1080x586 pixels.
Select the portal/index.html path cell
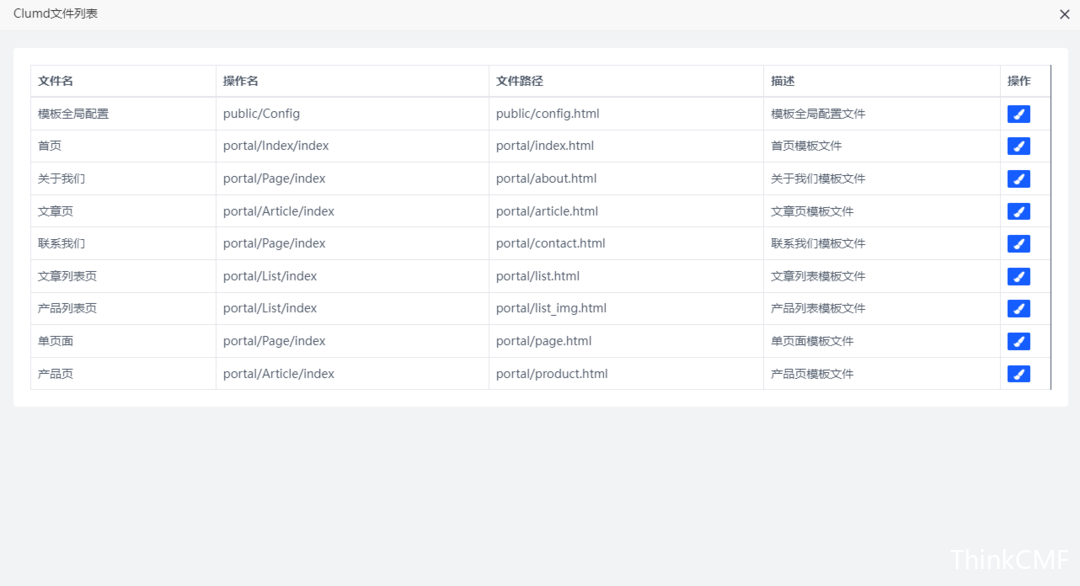pyautogui.click(x=545, y=146)
